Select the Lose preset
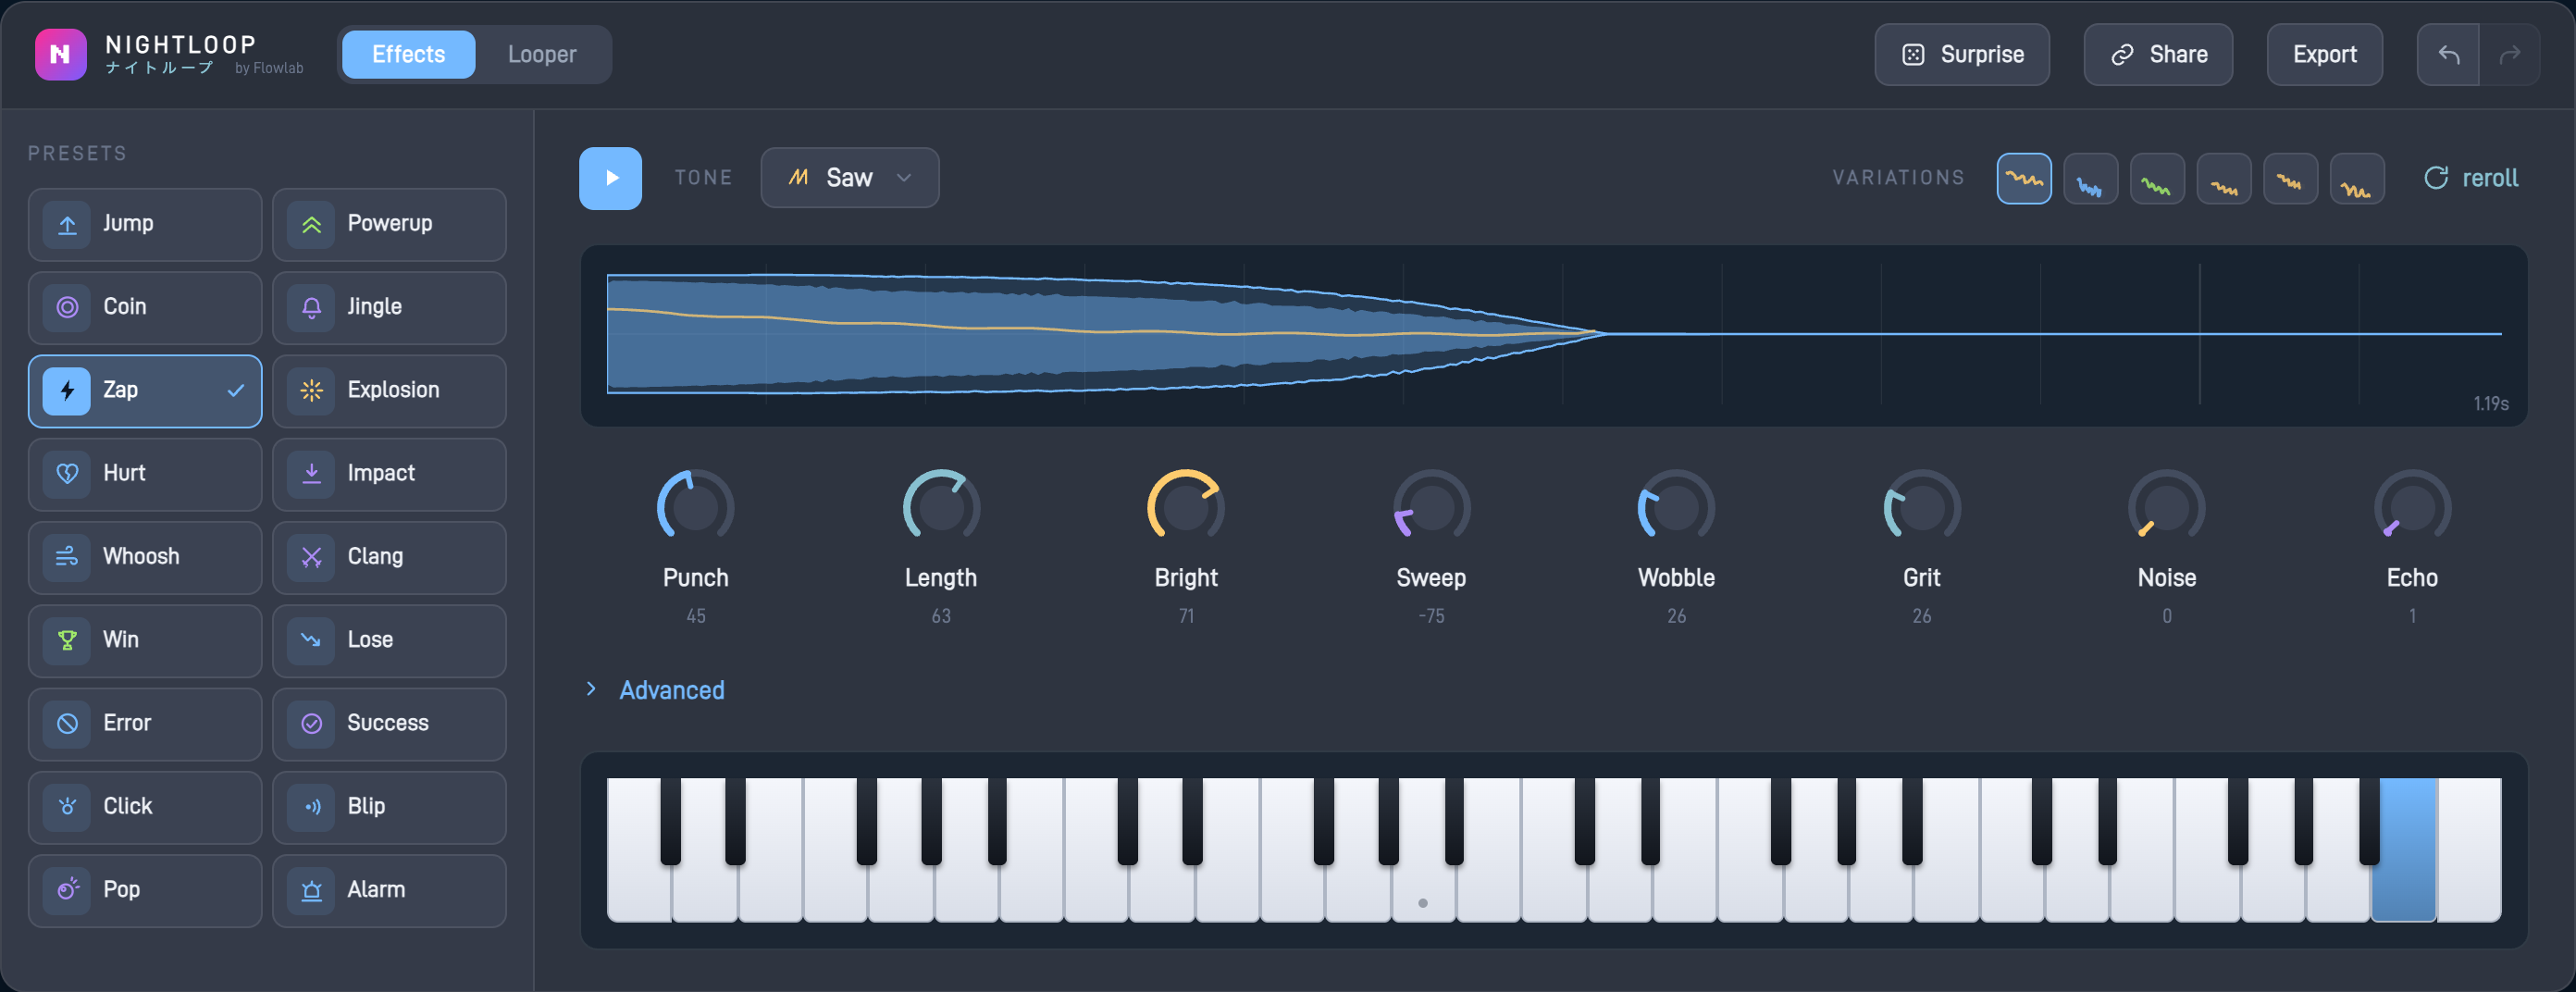This screenshot has height=992, width=2576. click(389, 640)
